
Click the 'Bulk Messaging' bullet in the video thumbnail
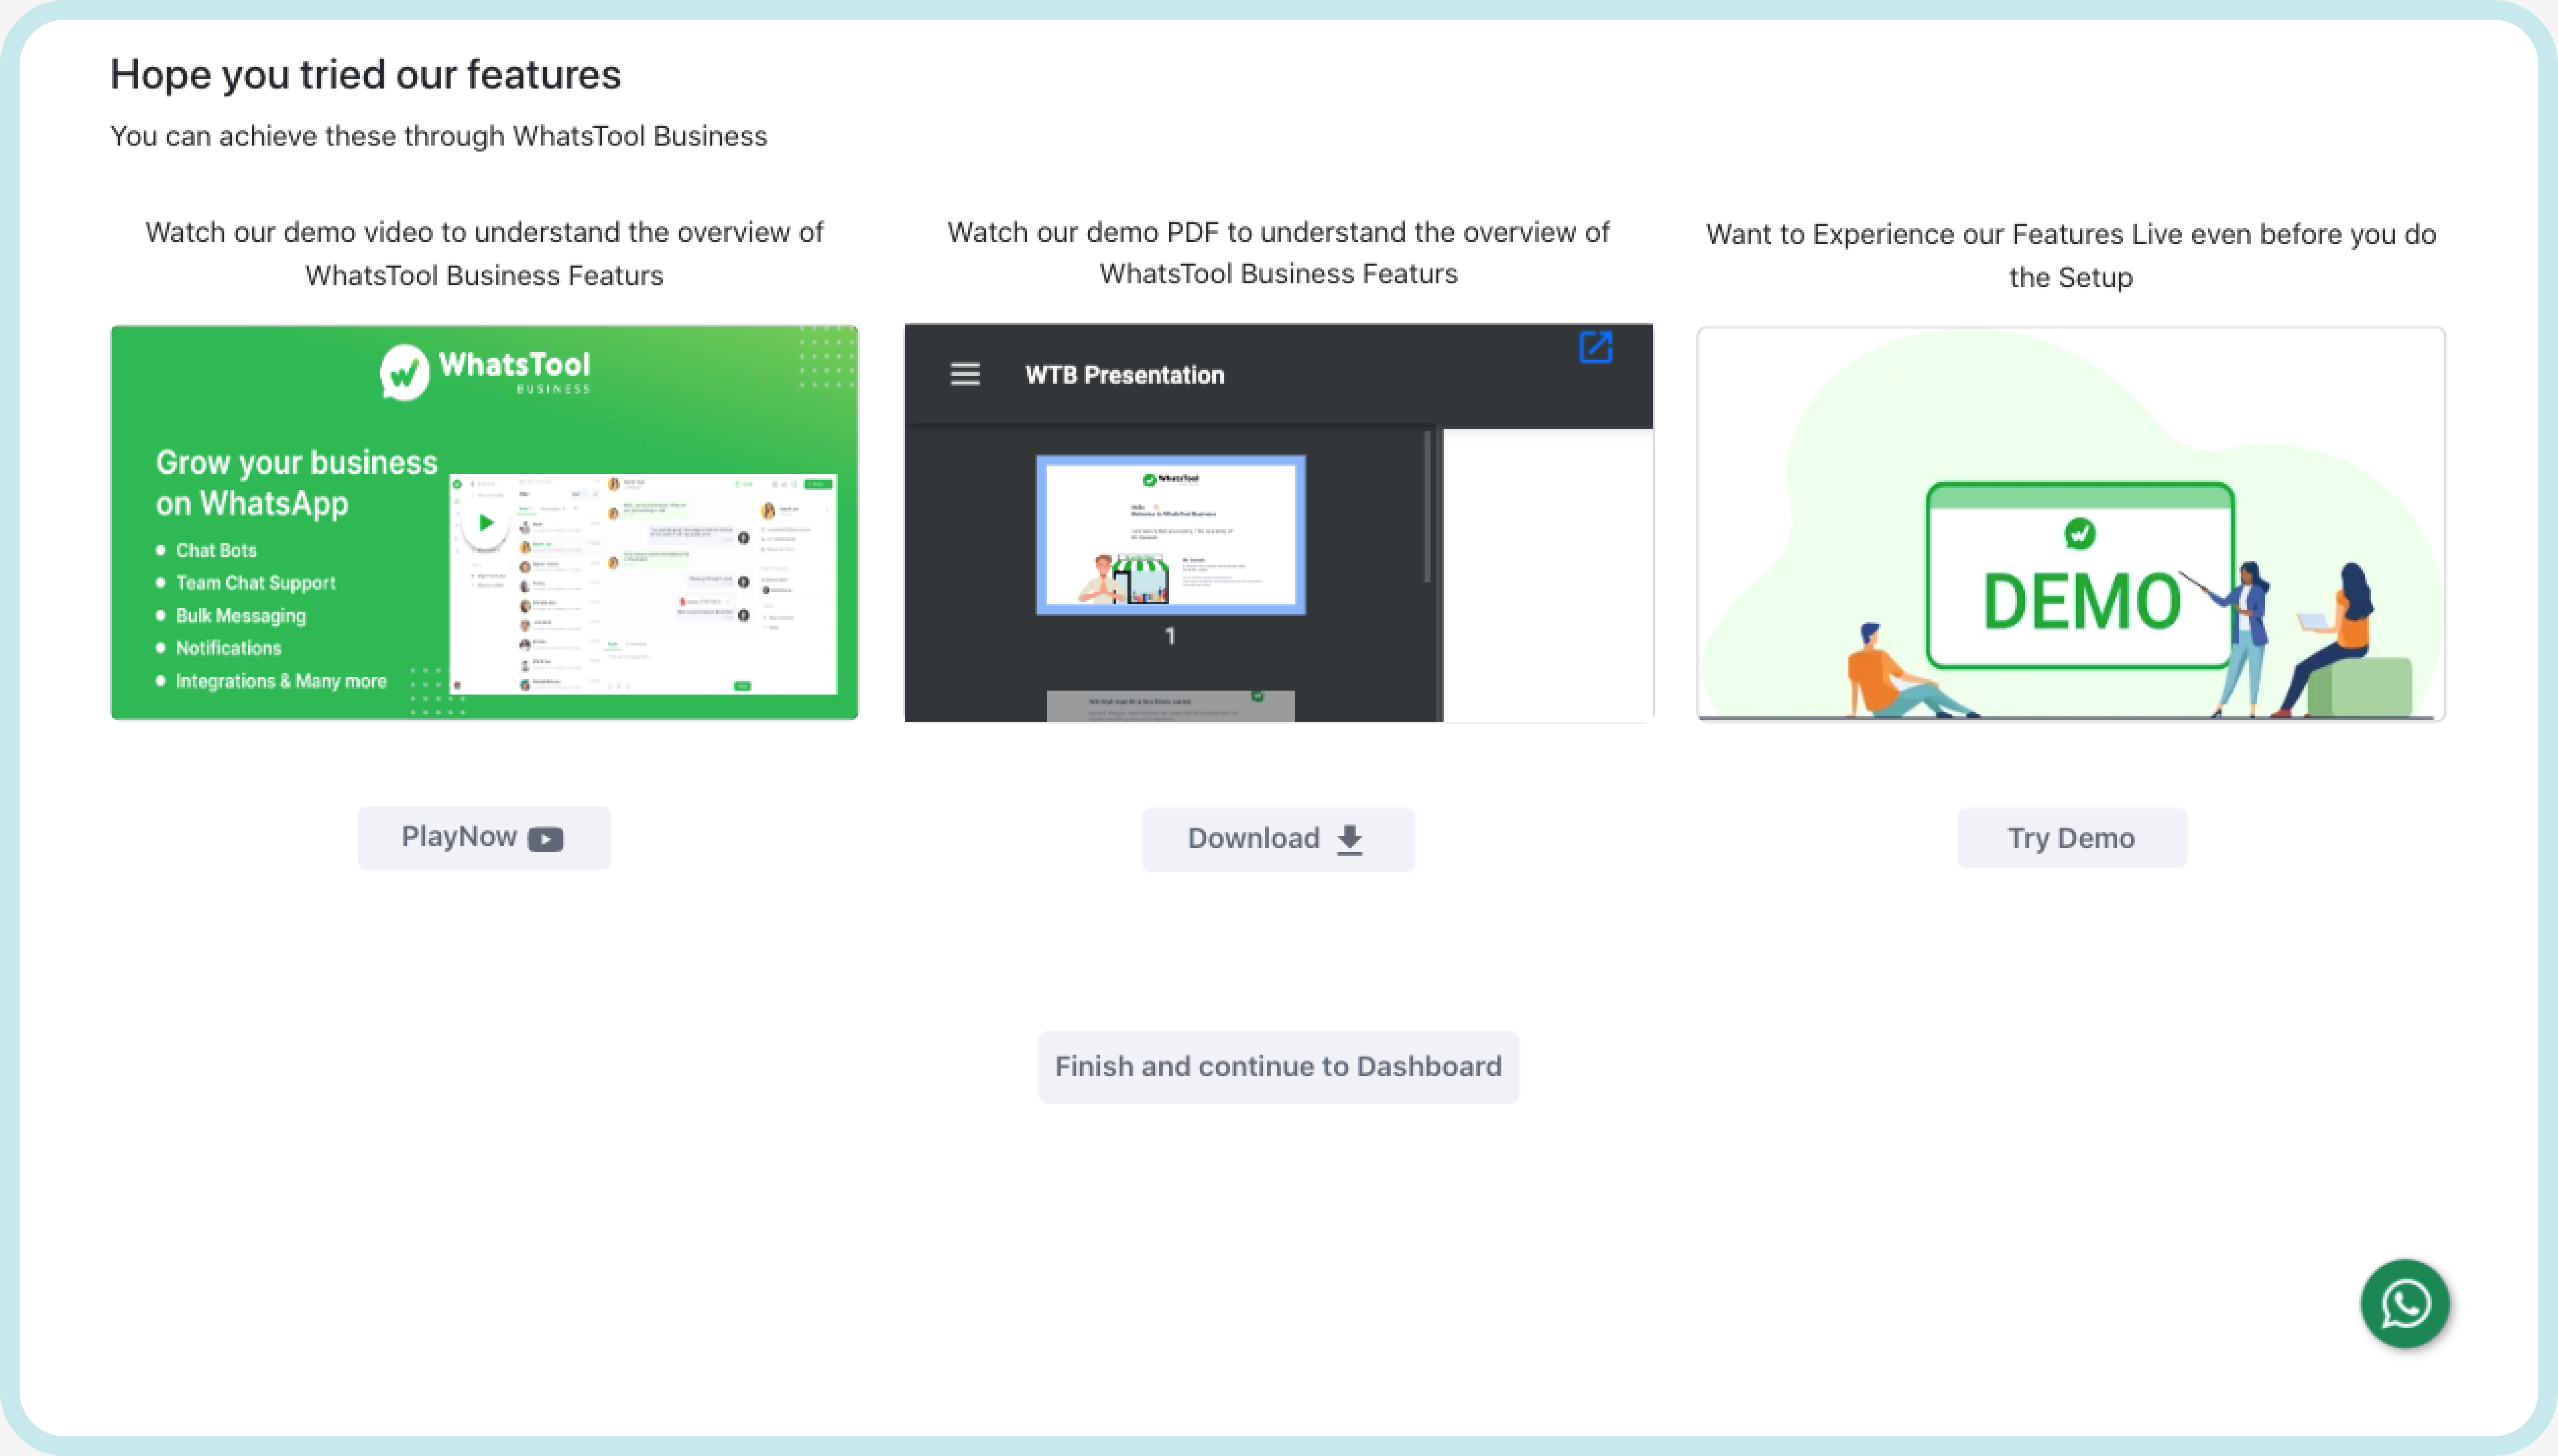(241, 616)
